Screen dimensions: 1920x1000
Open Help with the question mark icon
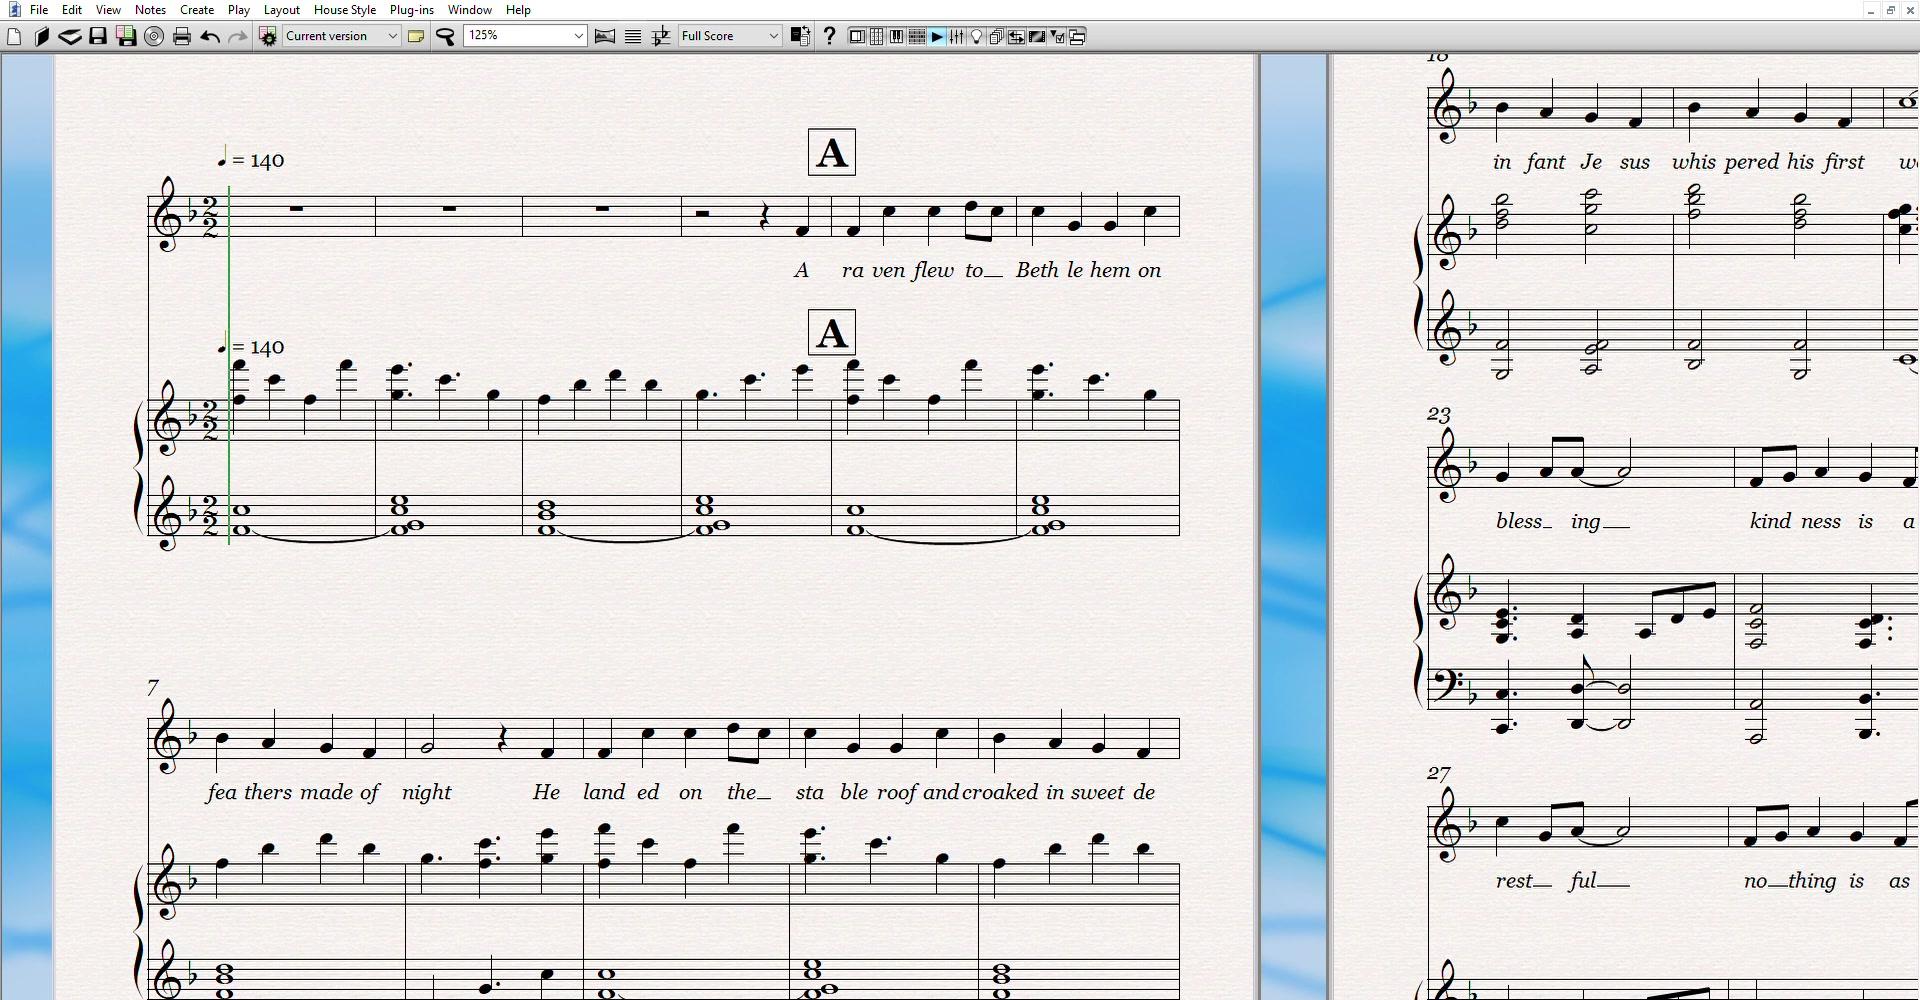pos(829,37)
